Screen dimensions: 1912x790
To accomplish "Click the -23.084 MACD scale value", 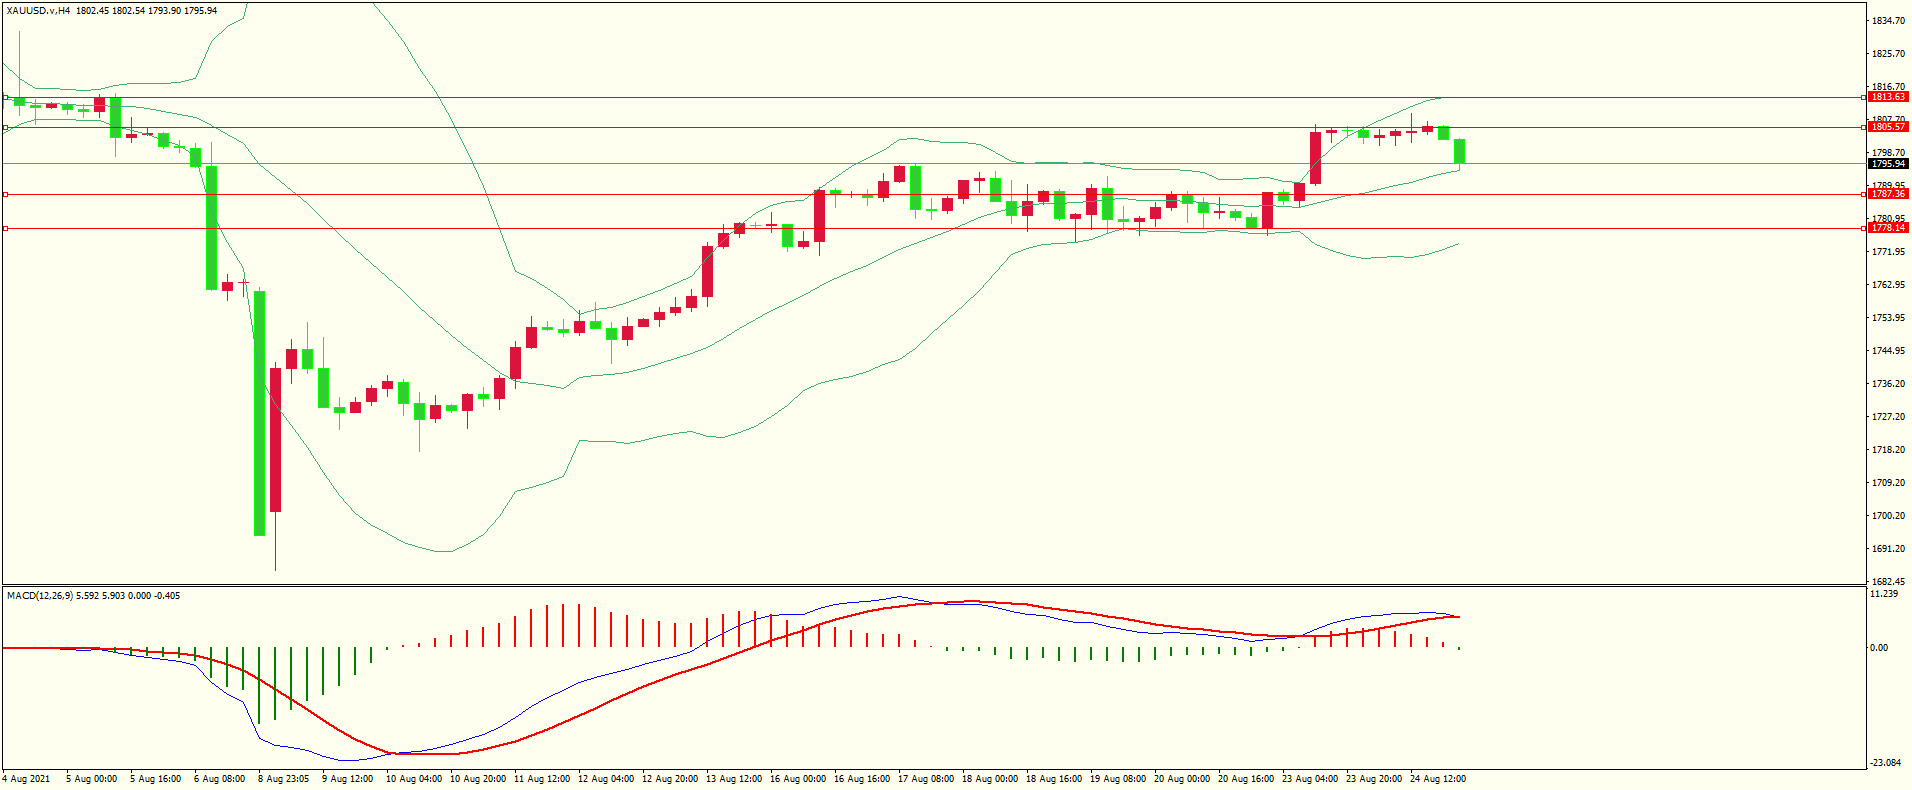I will pyautogui.click(x=1886, y=763).
